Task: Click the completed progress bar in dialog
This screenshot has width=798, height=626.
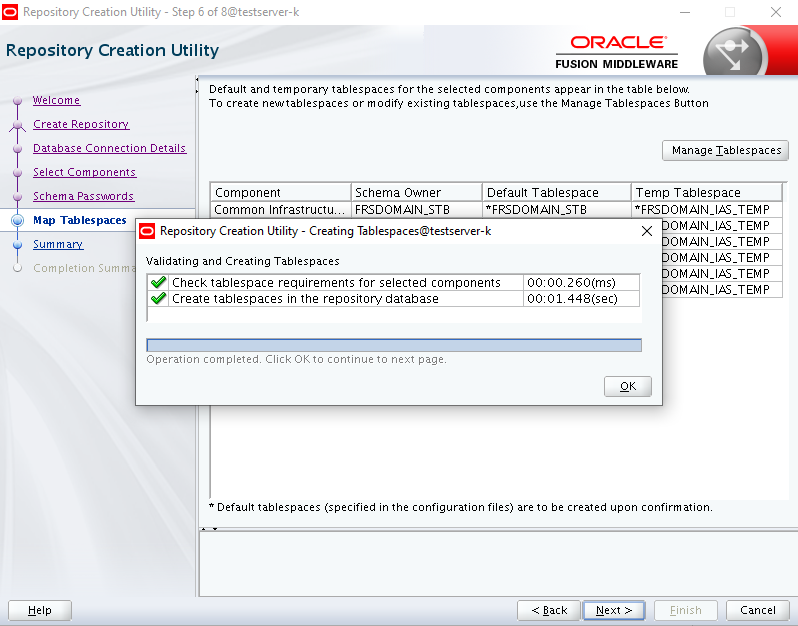Action: [x=394, y=345]
